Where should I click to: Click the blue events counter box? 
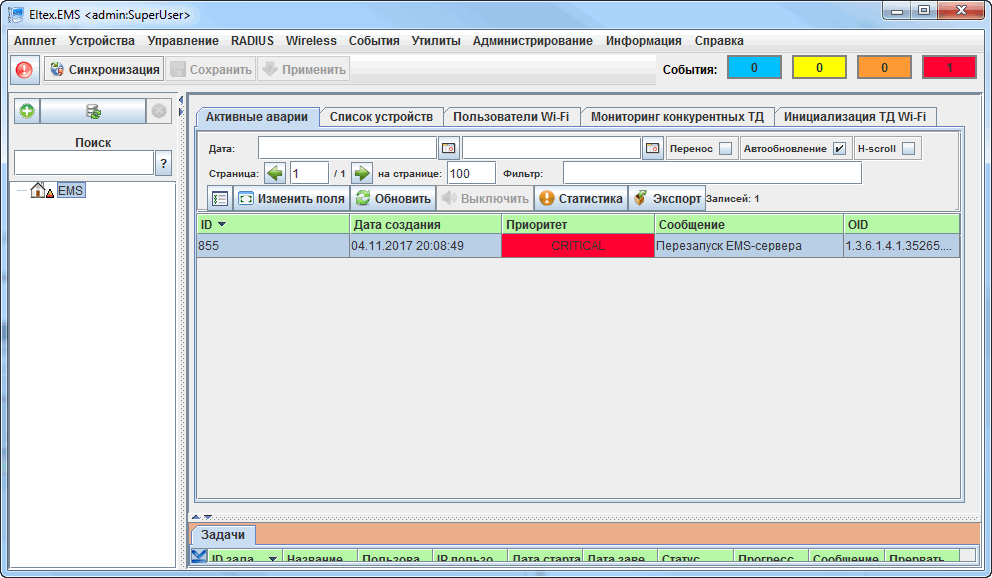(x=754, y=68)
